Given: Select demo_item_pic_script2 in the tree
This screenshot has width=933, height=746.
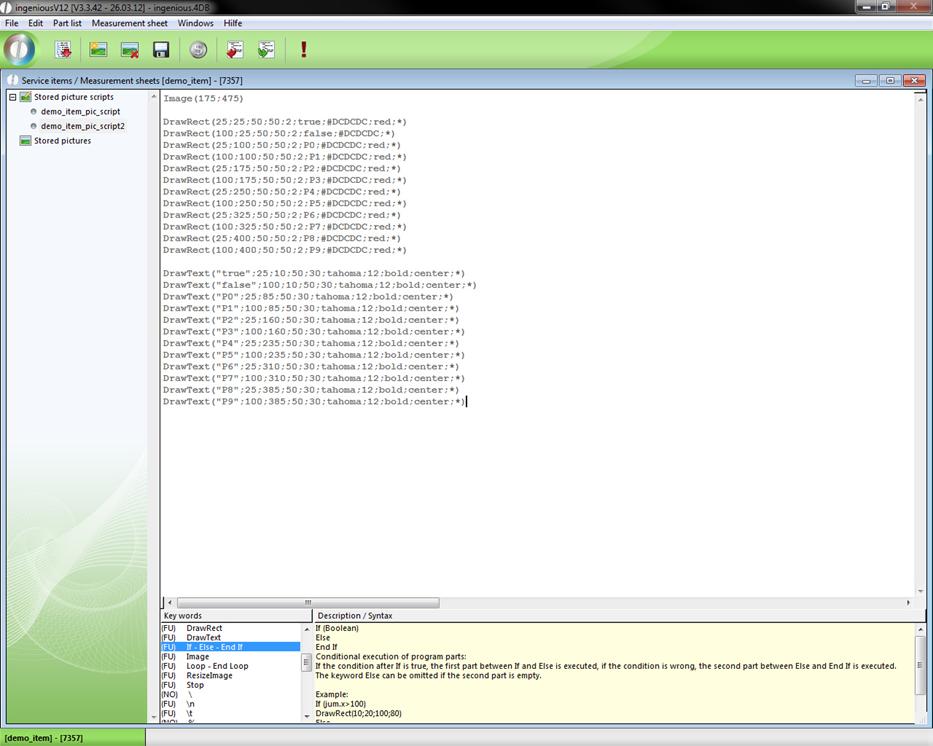Looking at the screenshot, I should 82,126.
